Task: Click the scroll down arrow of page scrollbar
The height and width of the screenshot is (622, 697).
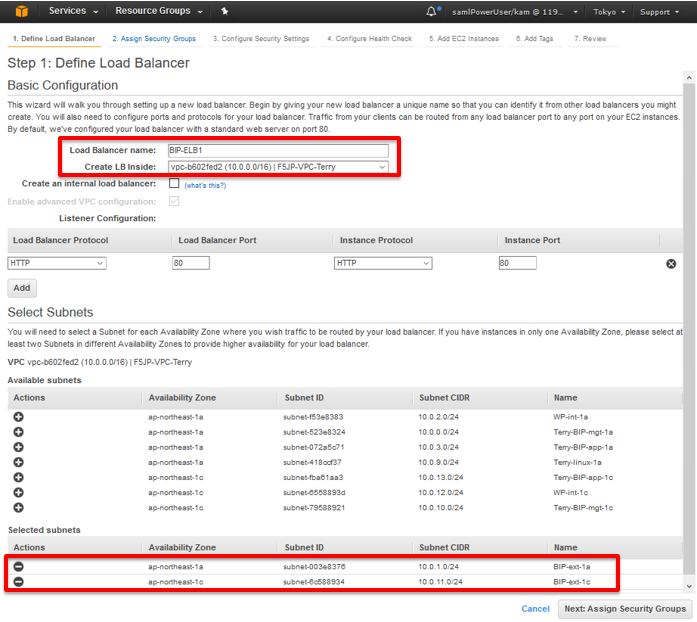Action: point(689,586)
